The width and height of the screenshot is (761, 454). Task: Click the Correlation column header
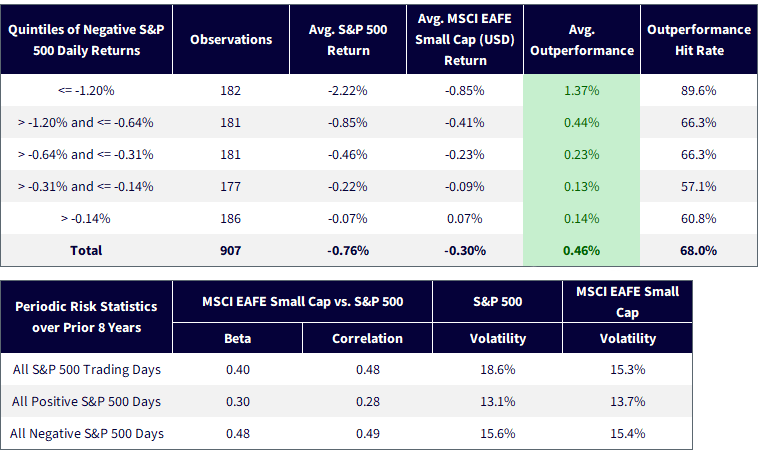click(x=367, y=338)
